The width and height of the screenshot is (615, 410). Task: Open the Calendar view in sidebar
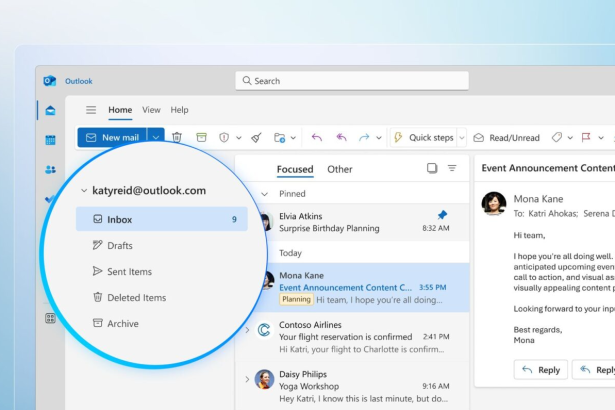[50, 140]
